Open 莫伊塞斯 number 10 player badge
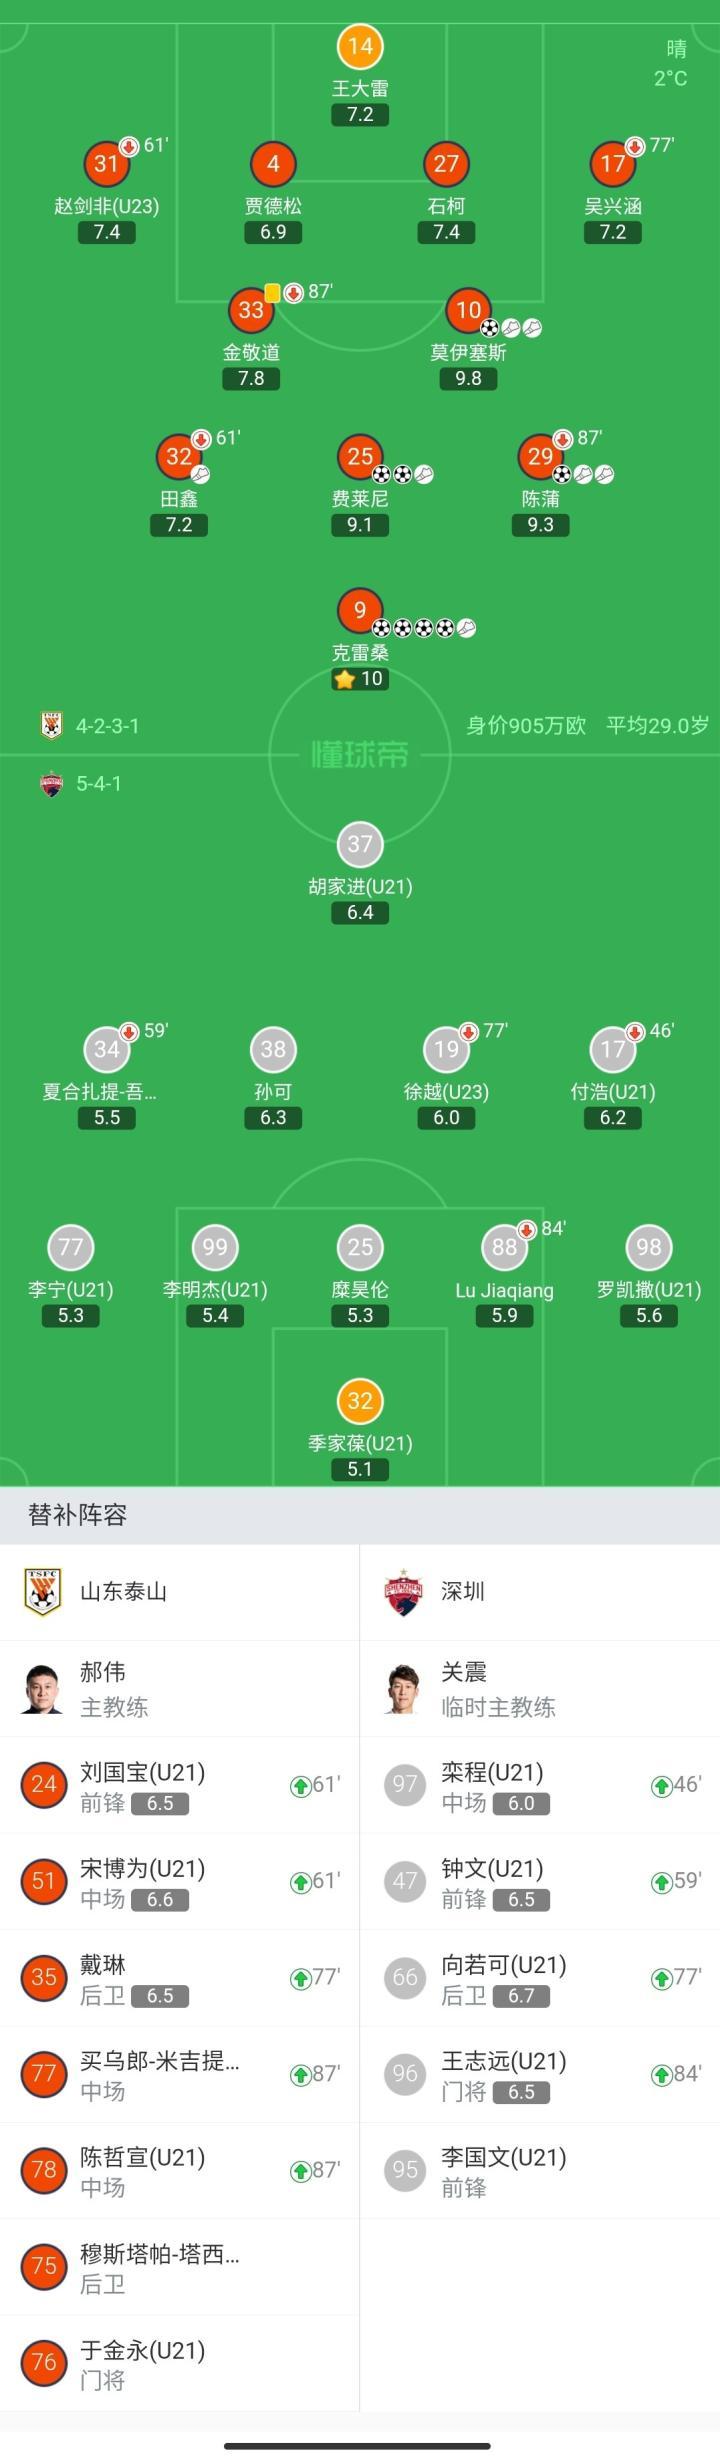The height and width of the screenshot is (2461, 720). point(468,310)
